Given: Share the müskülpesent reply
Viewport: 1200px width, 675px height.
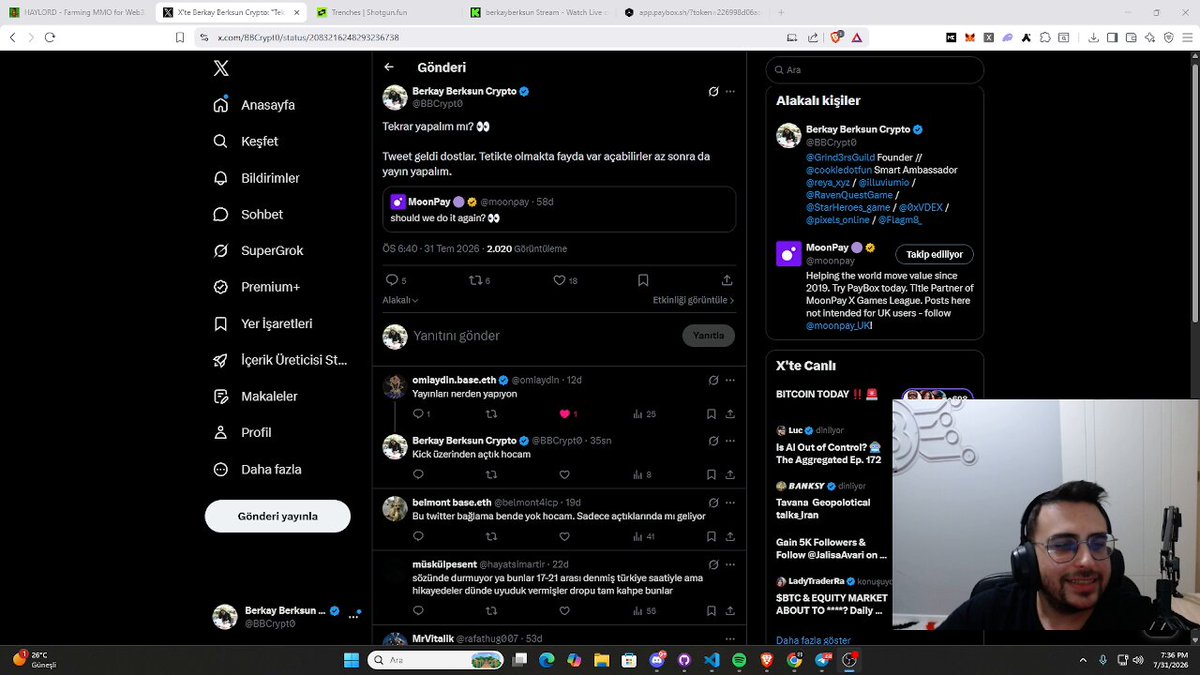Looking at the screenshot, I should point(730,611).
